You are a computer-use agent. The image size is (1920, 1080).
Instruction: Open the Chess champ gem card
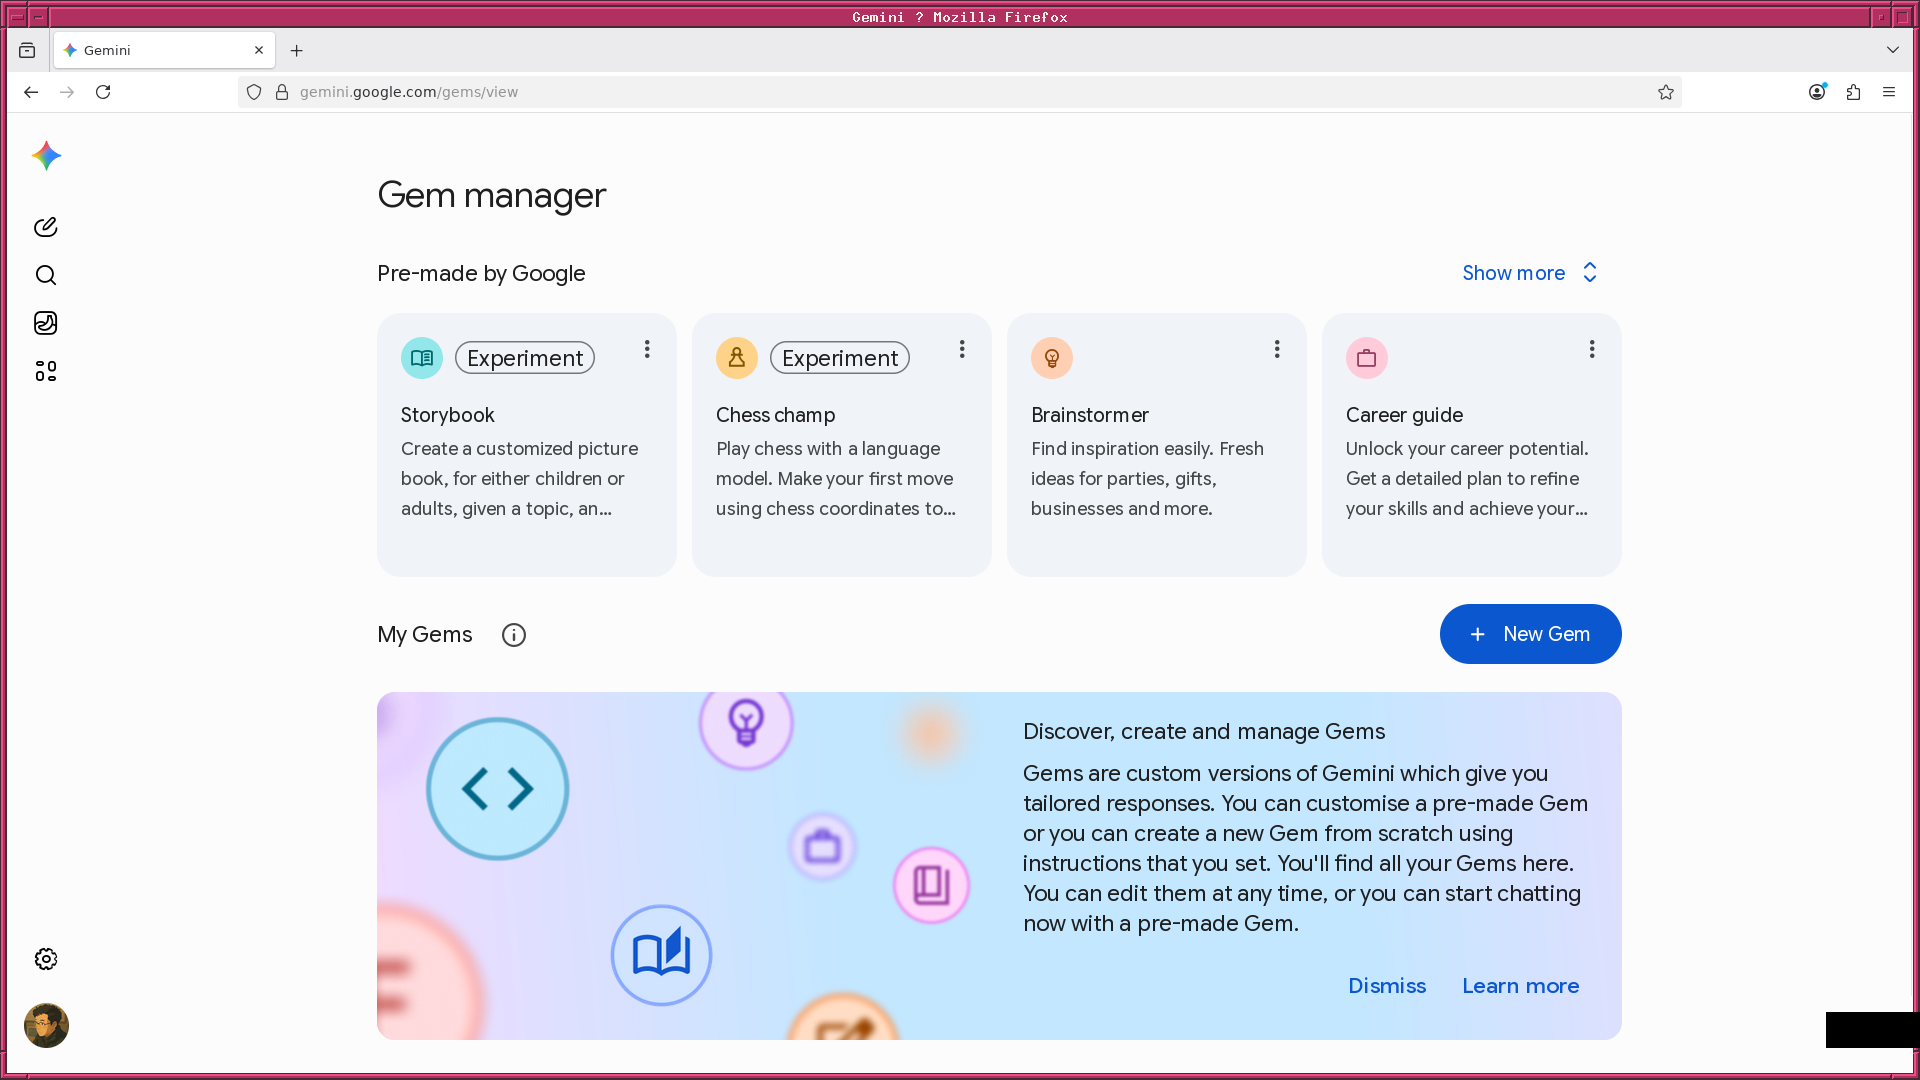(x=842, y=445)
